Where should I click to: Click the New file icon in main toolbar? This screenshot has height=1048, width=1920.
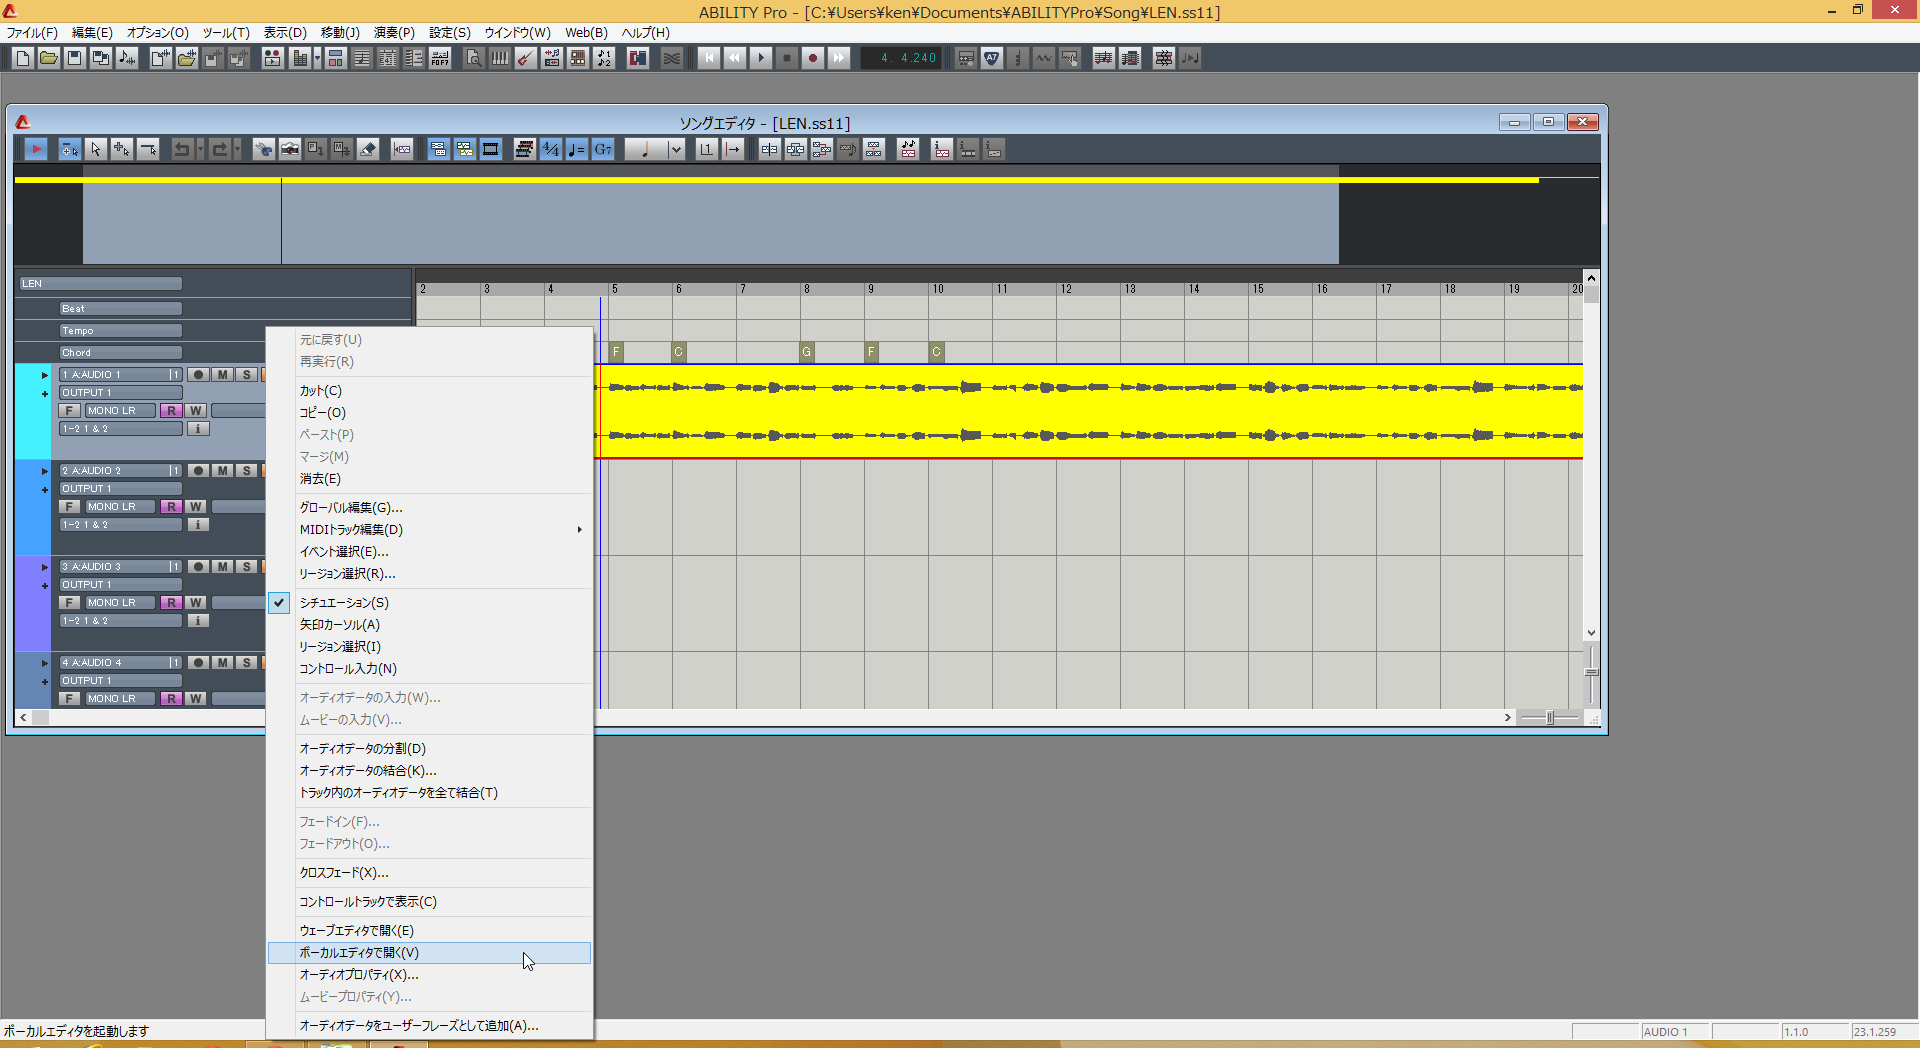(22, 58)
